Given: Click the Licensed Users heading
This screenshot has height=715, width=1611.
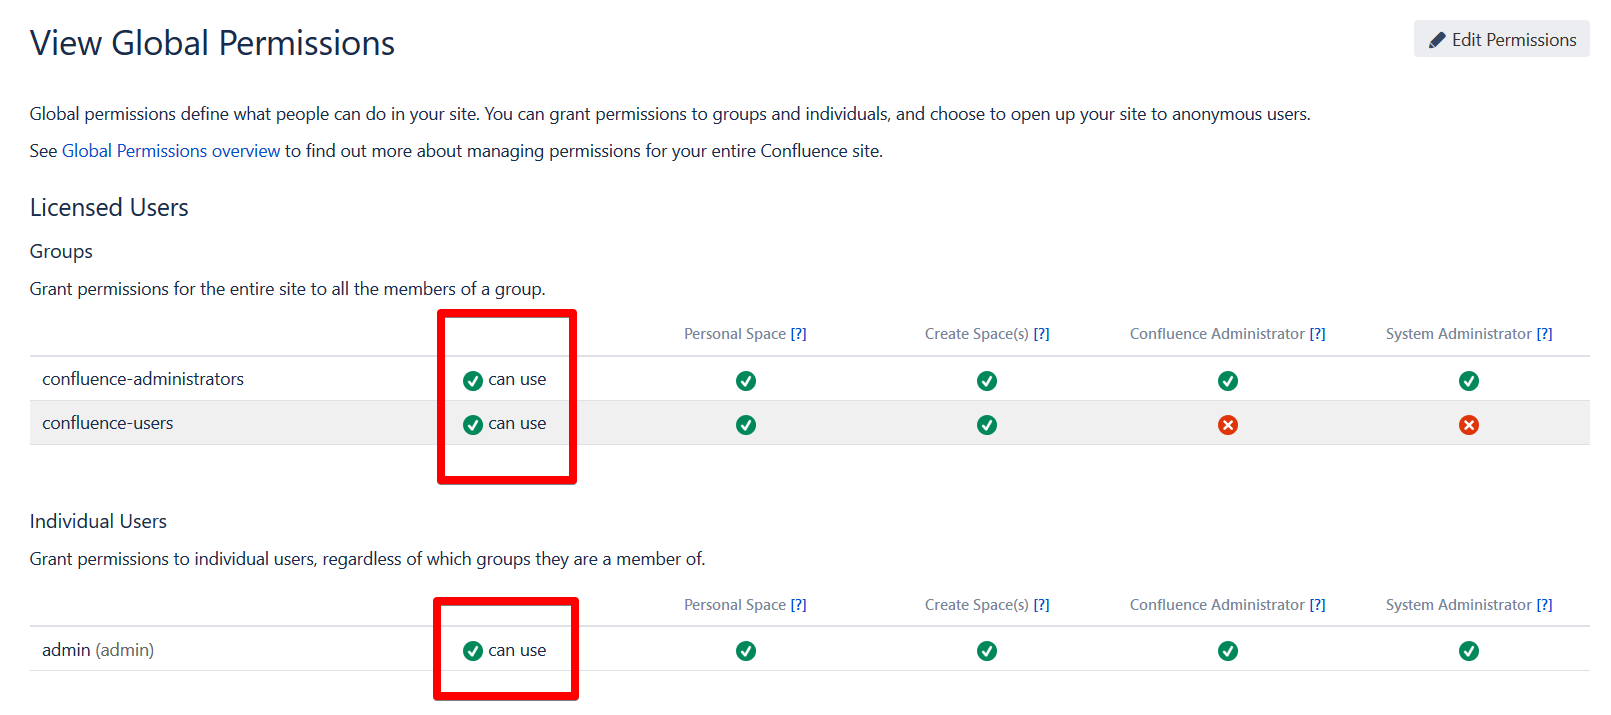Looking at the screenshot, I should click(x=109, y=207).
